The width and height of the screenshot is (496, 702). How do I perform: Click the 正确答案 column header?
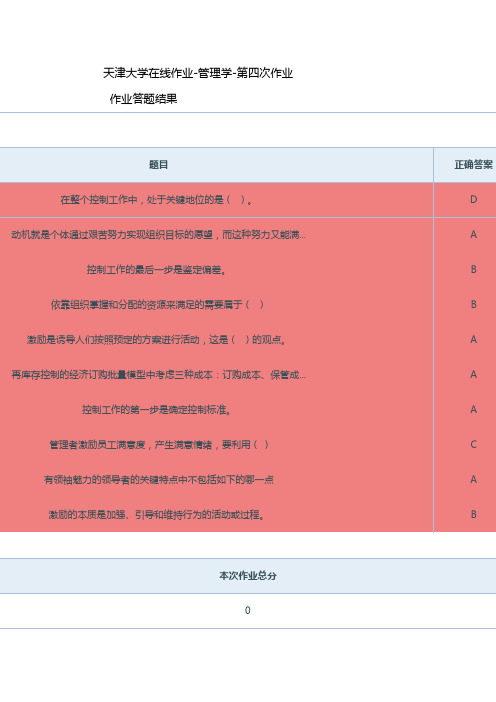tap(474, 165)
